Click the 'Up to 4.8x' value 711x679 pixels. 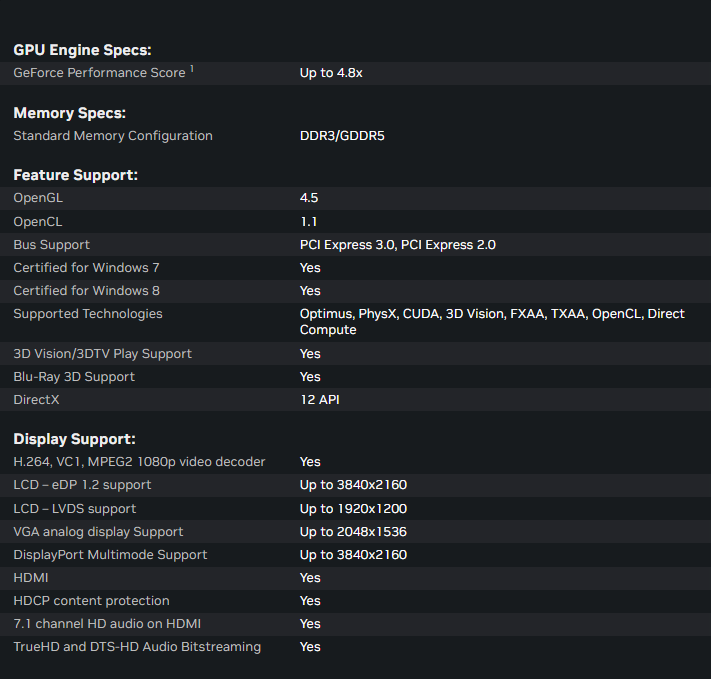tap(331, 73)
